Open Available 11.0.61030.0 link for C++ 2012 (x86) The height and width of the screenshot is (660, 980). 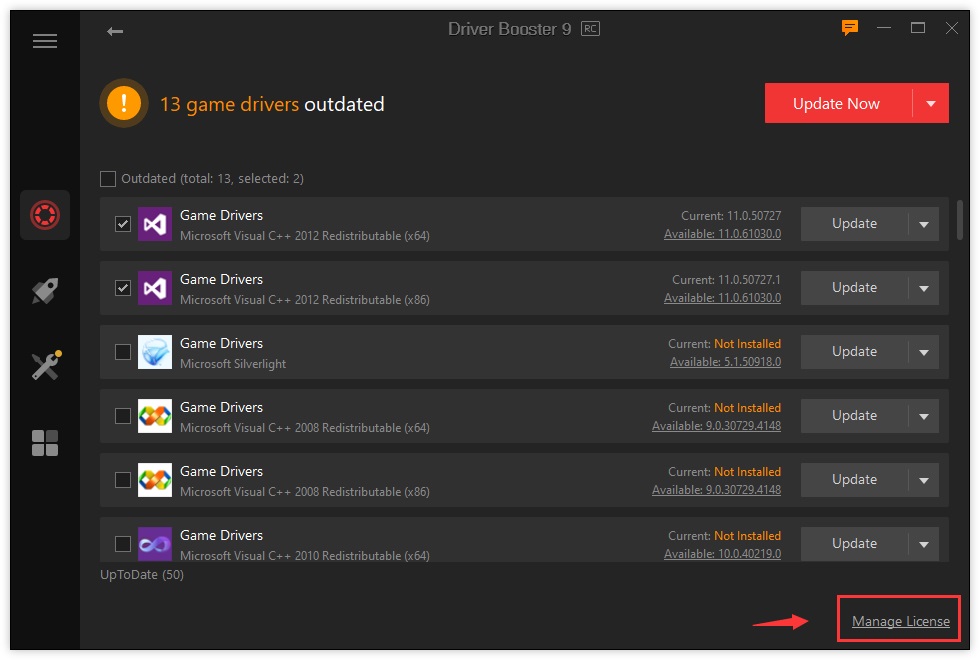click(x=722, y=298)
